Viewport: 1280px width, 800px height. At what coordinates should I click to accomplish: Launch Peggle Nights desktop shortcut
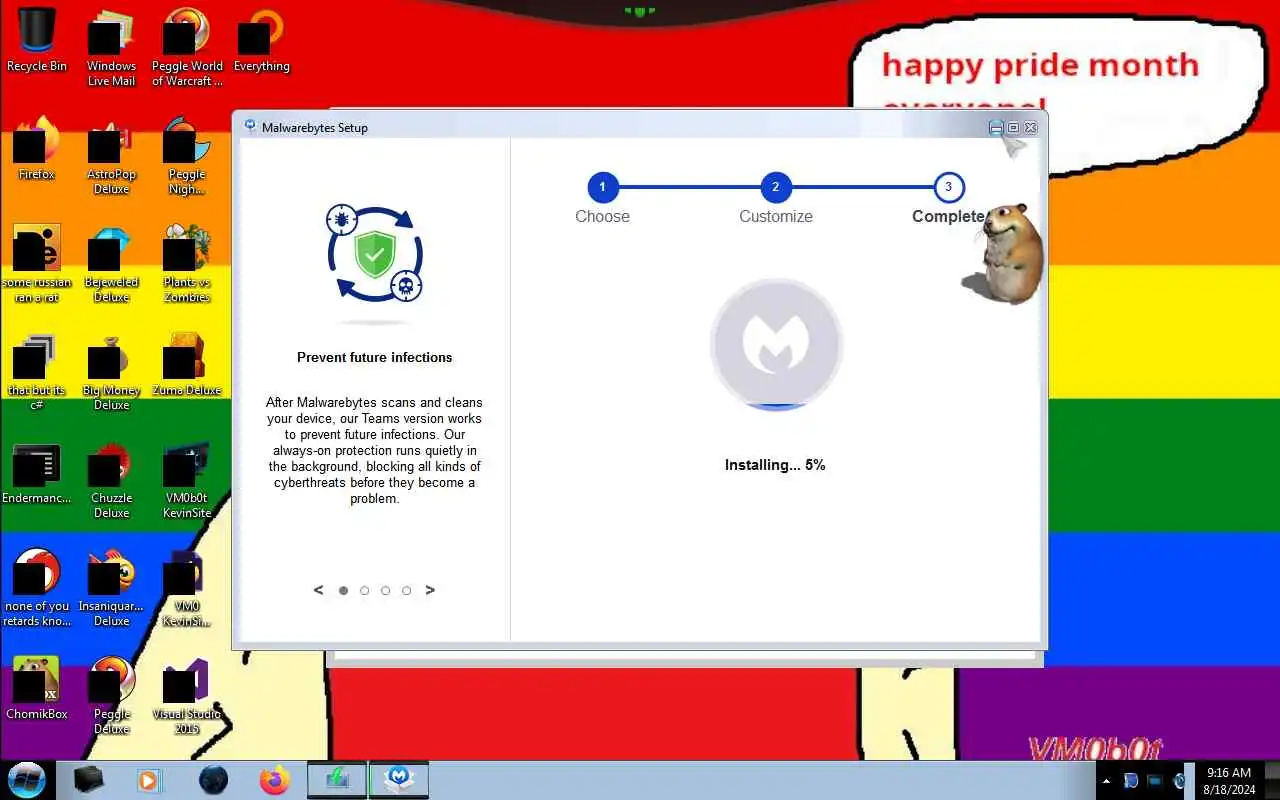(x=187, y=156)
